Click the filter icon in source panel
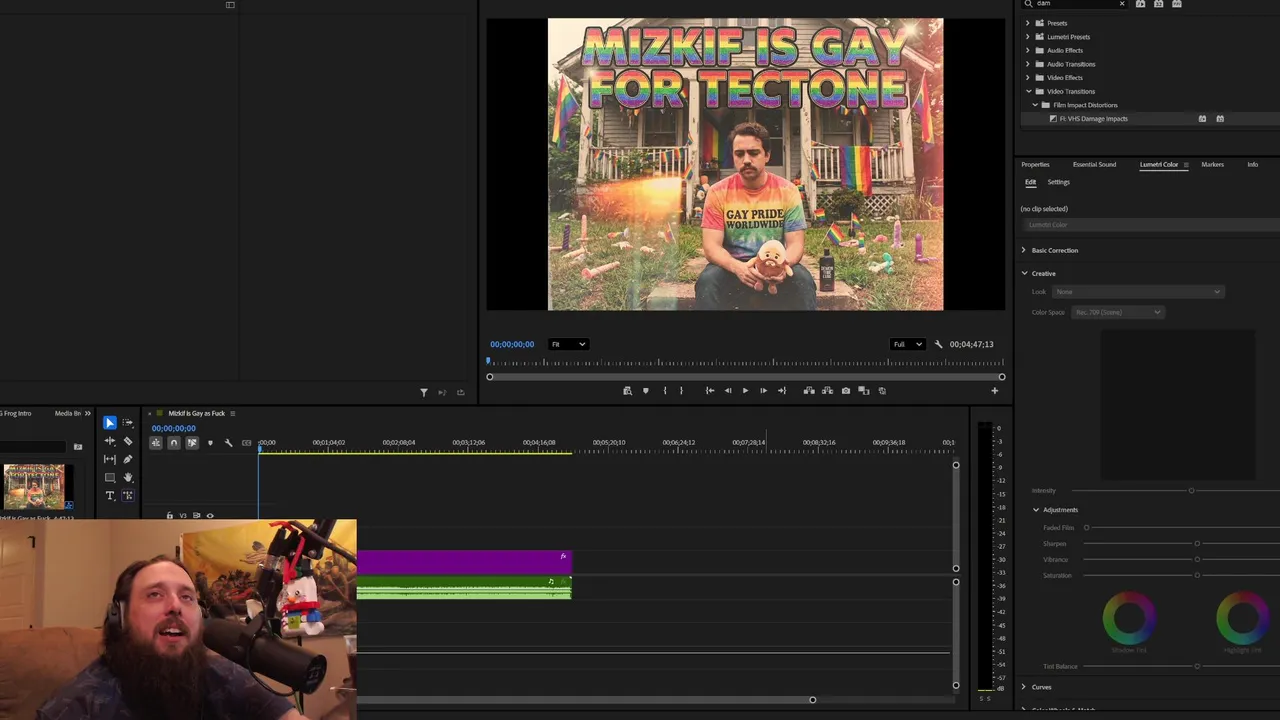 tap(423, 393)
